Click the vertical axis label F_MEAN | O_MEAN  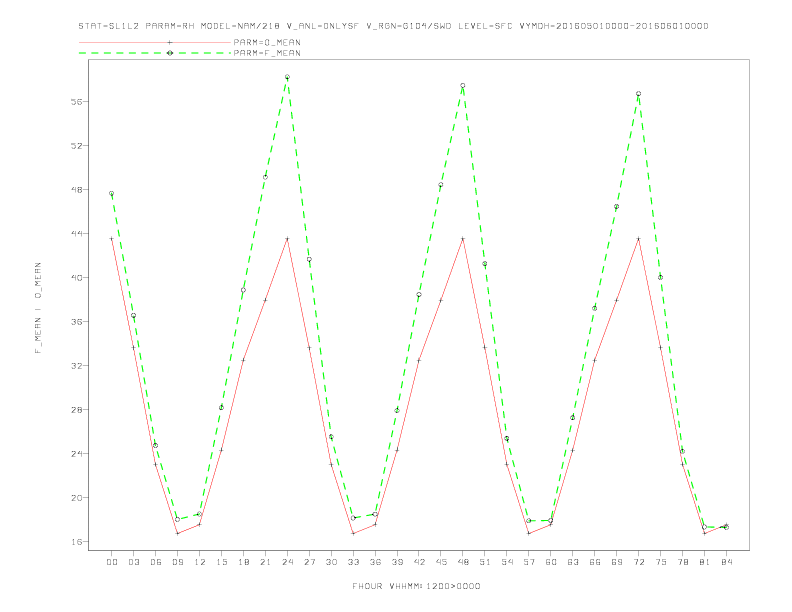pos(38,308)
